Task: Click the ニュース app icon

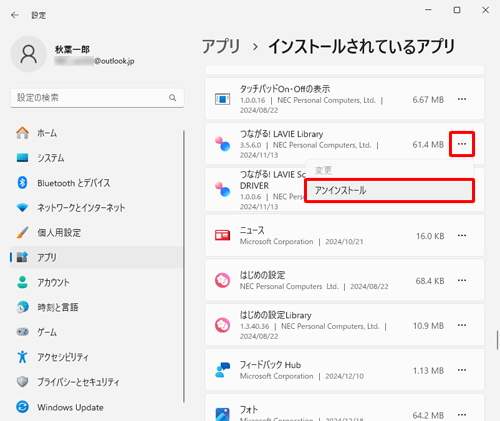Action: tap(222, 235)
